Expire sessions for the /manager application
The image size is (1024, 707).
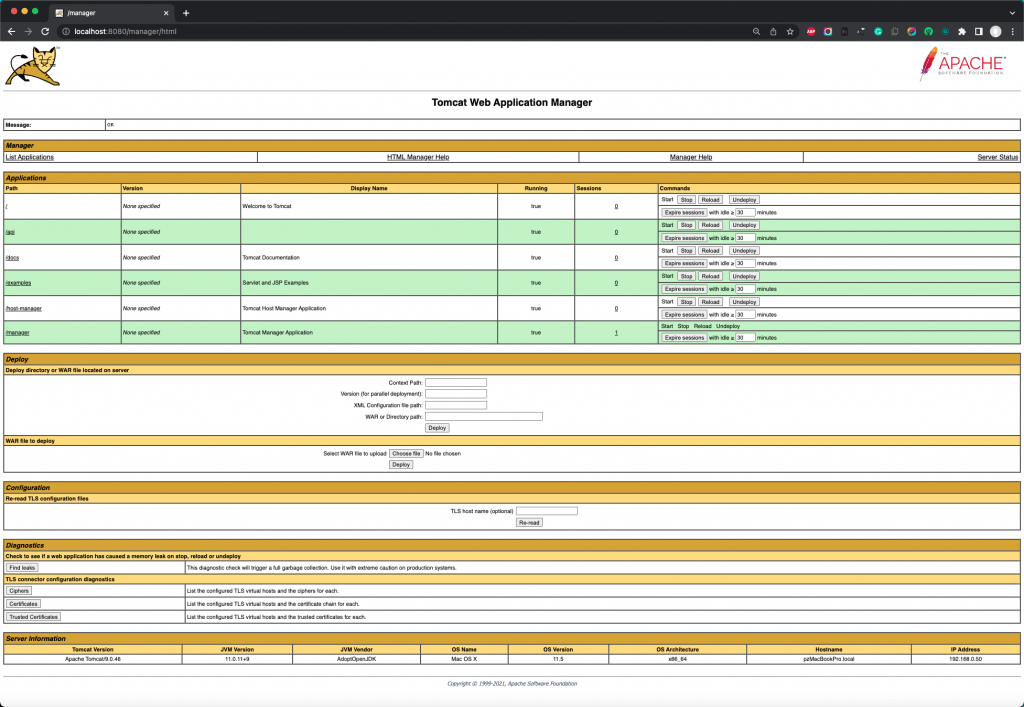[684, 338]
